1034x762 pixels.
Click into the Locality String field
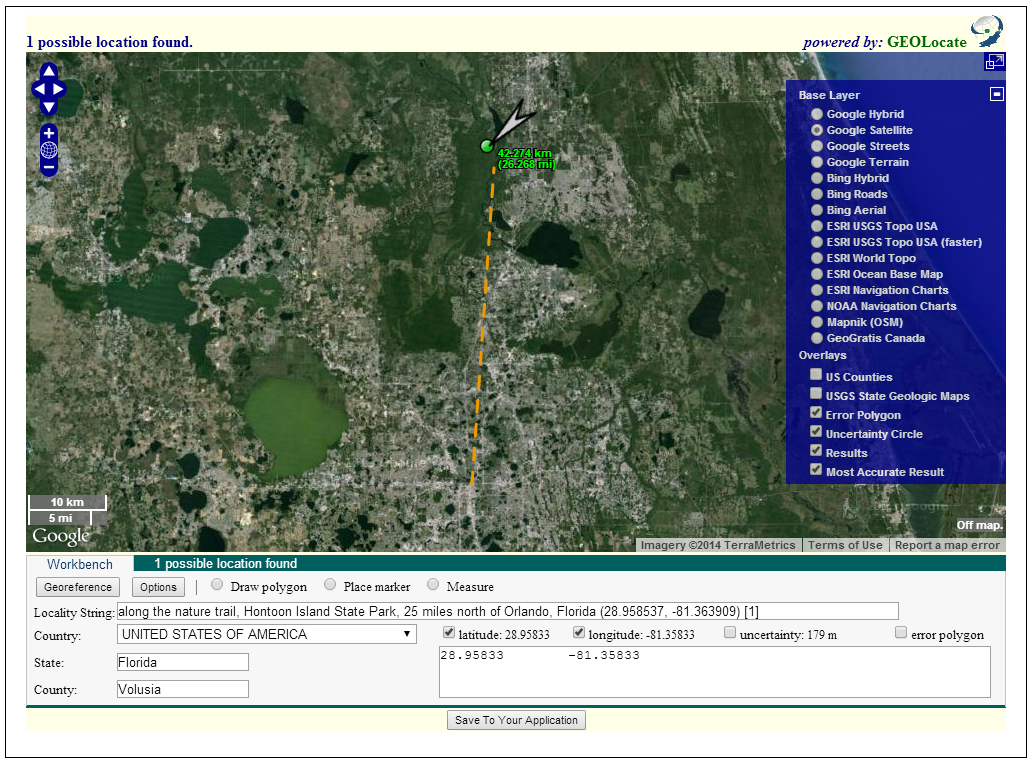(507, 611)
